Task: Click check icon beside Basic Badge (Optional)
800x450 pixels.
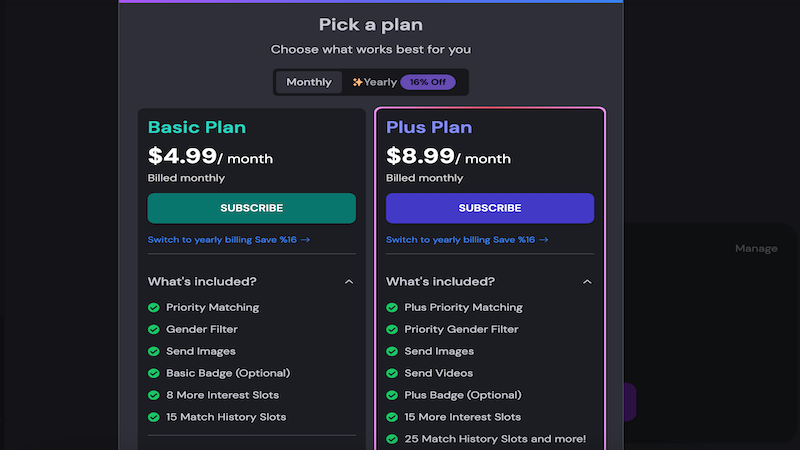Action: coord(154,374)
